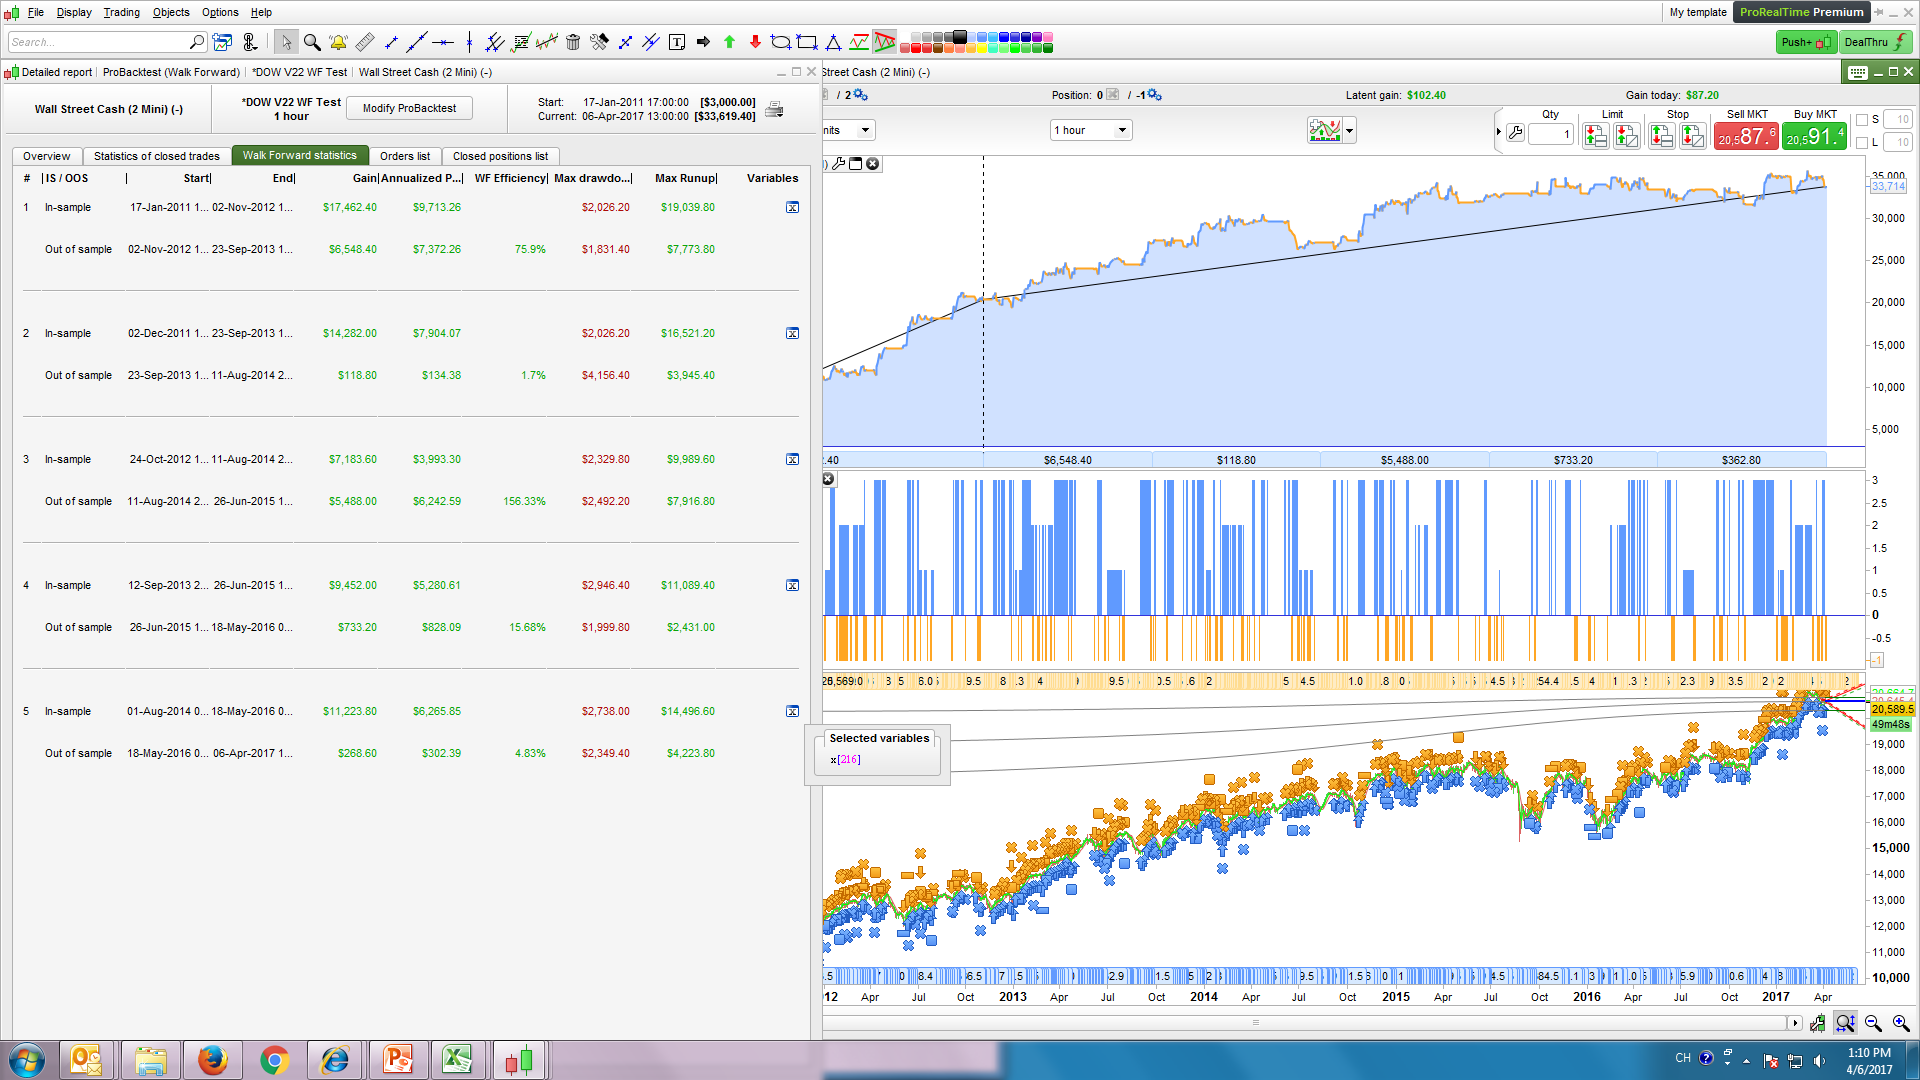Select the ruler measurement tool
The image size is (1920, 1080).
(x=365, y=42)
